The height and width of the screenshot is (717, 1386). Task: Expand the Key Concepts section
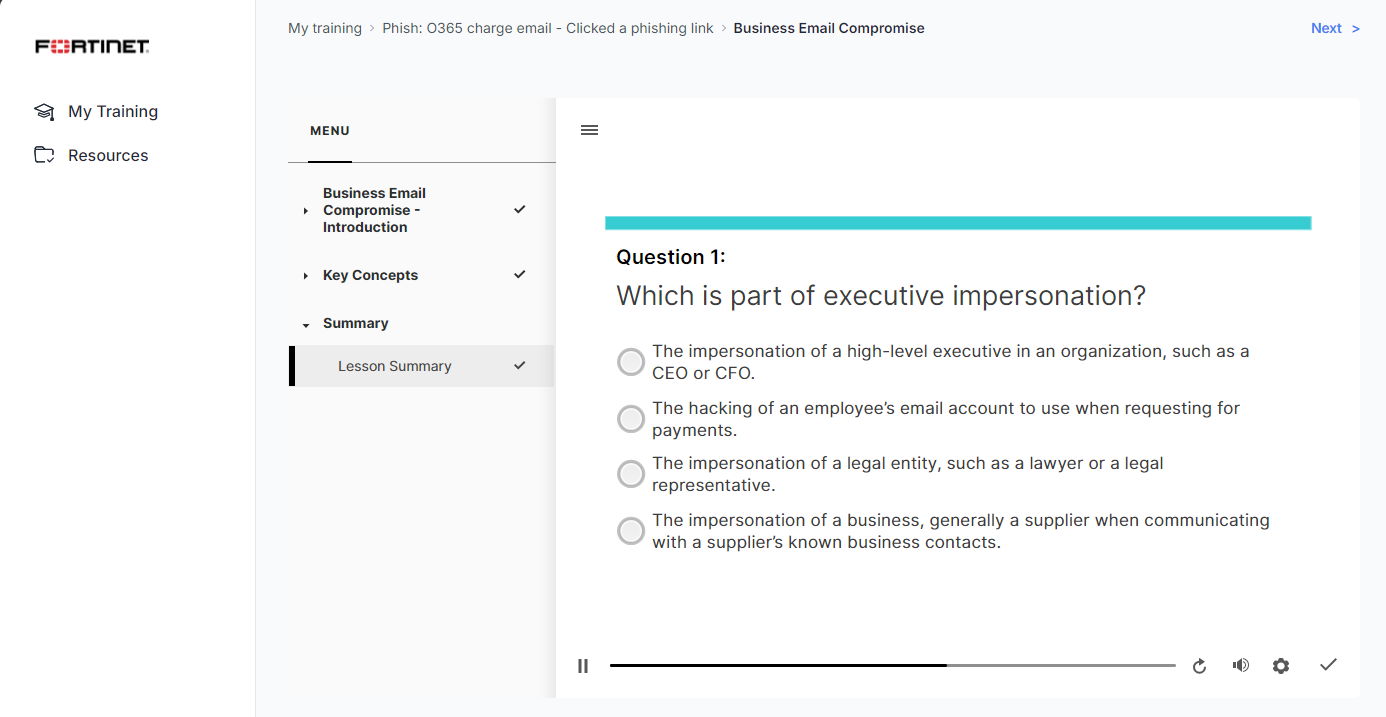[x=306, y=276]
